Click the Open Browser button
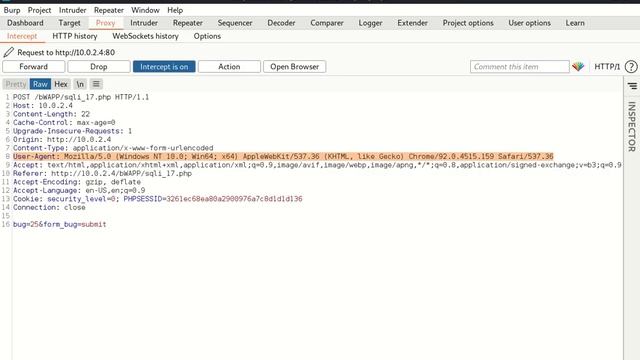 (295, 67)
